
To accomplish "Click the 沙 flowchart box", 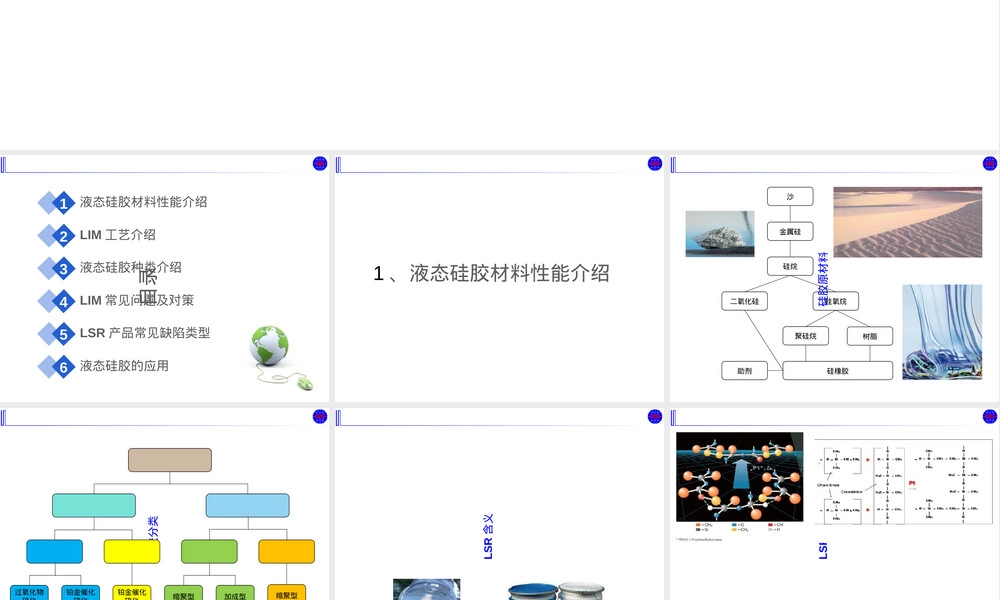I will (790, 196).
